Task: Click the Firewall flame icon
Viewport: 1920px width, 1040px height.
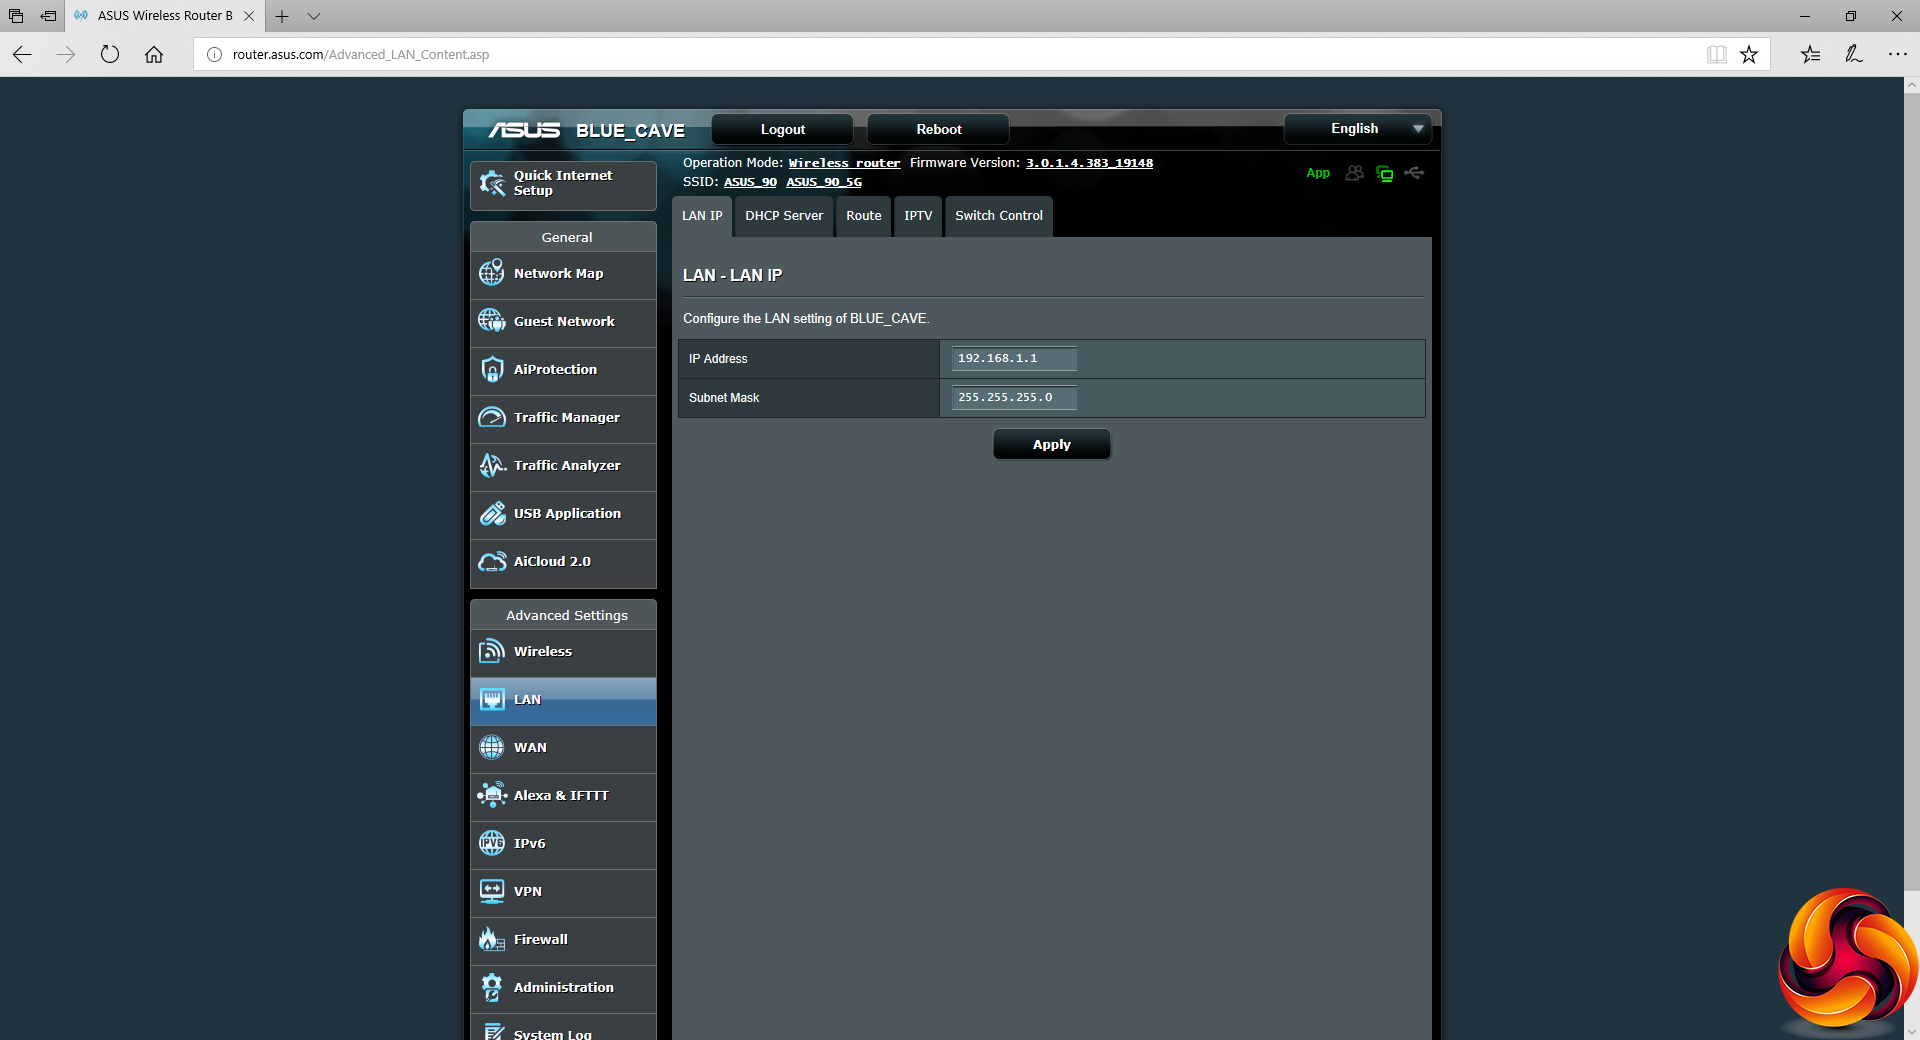Action: click(491, 939)
